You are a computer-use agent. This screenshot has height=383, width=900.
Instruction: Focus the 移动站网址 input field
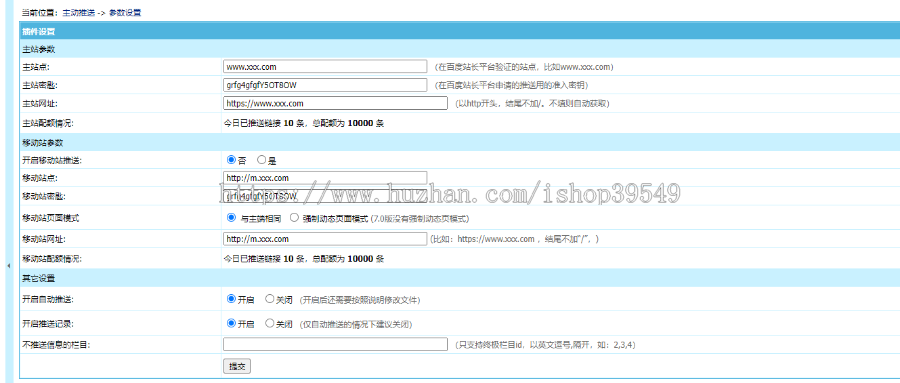pos(325,238)
